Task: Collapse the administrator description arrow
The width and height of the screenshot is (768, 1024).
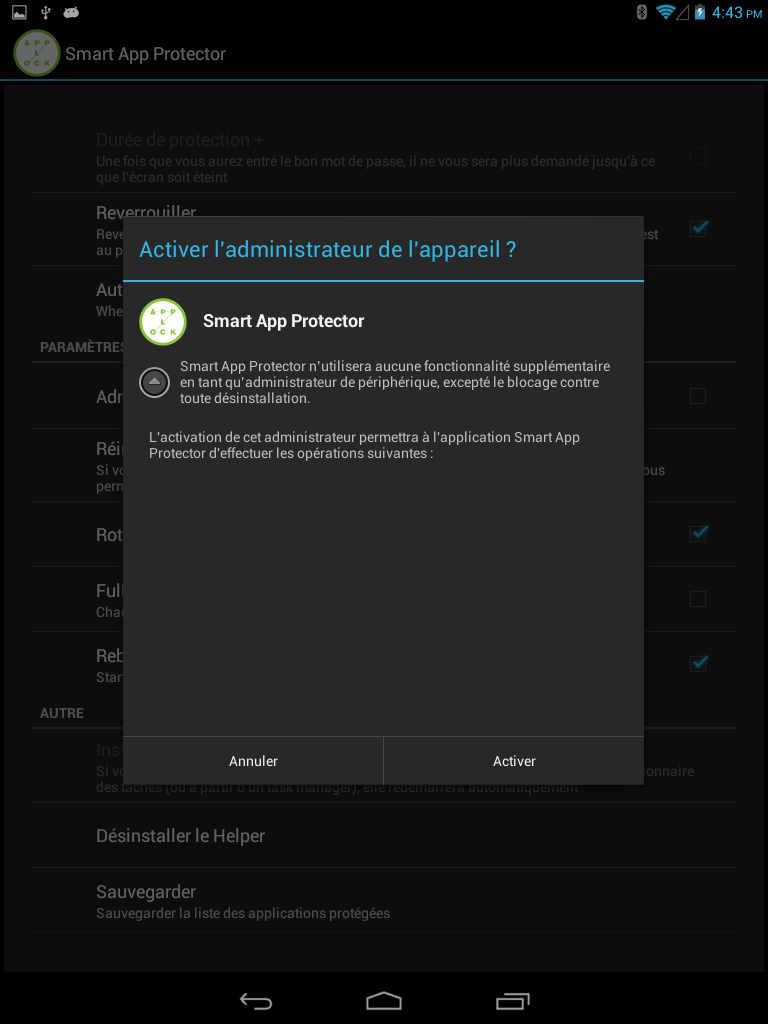Action: pos(155,381)
